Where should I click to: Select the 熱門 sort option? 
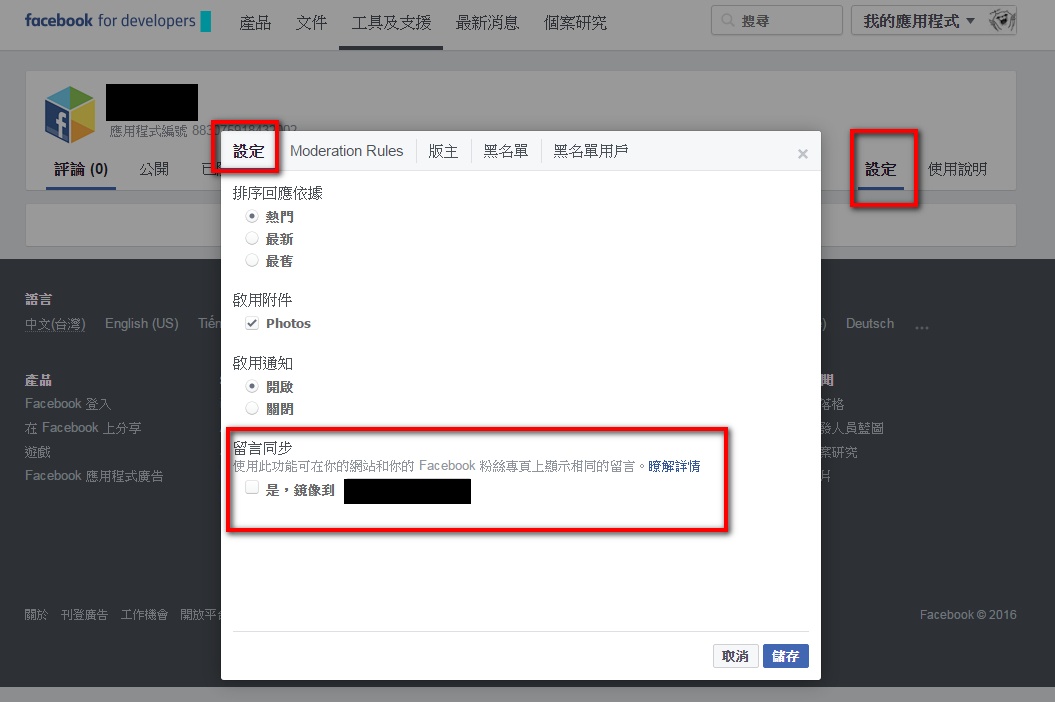point(252,216)
